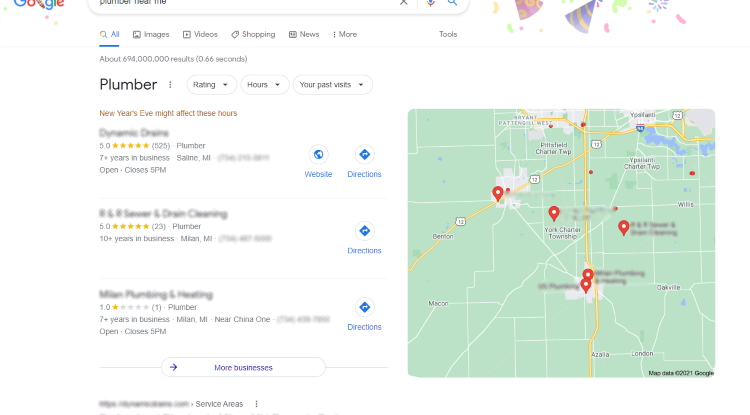Expand the Hours filter dropdown
Screen dimensions: 750x415
click(x=265, y=85)
